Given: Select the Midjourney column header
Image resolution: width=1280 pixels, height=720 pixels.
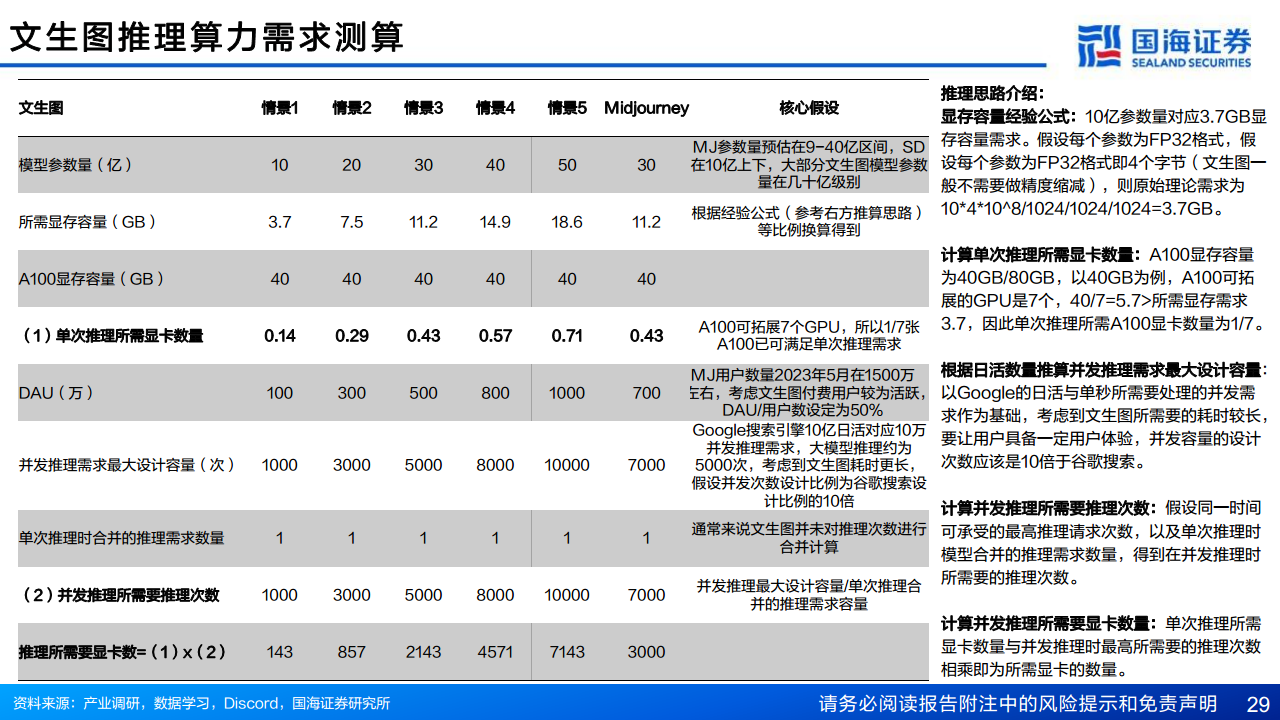Looking at the screenshot, I should [x=647, y=108].
